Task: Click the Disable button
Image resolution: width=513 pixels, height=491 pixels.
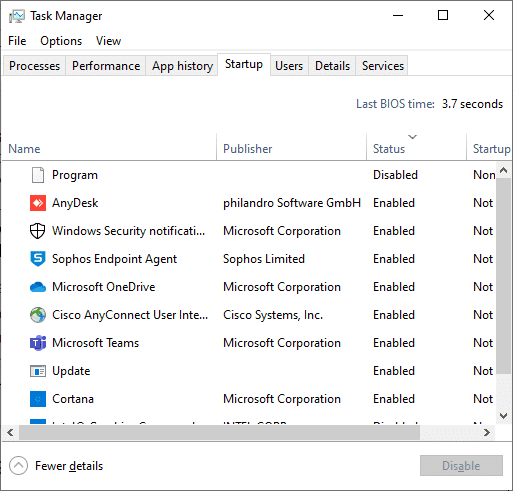Action: [461, 465]
